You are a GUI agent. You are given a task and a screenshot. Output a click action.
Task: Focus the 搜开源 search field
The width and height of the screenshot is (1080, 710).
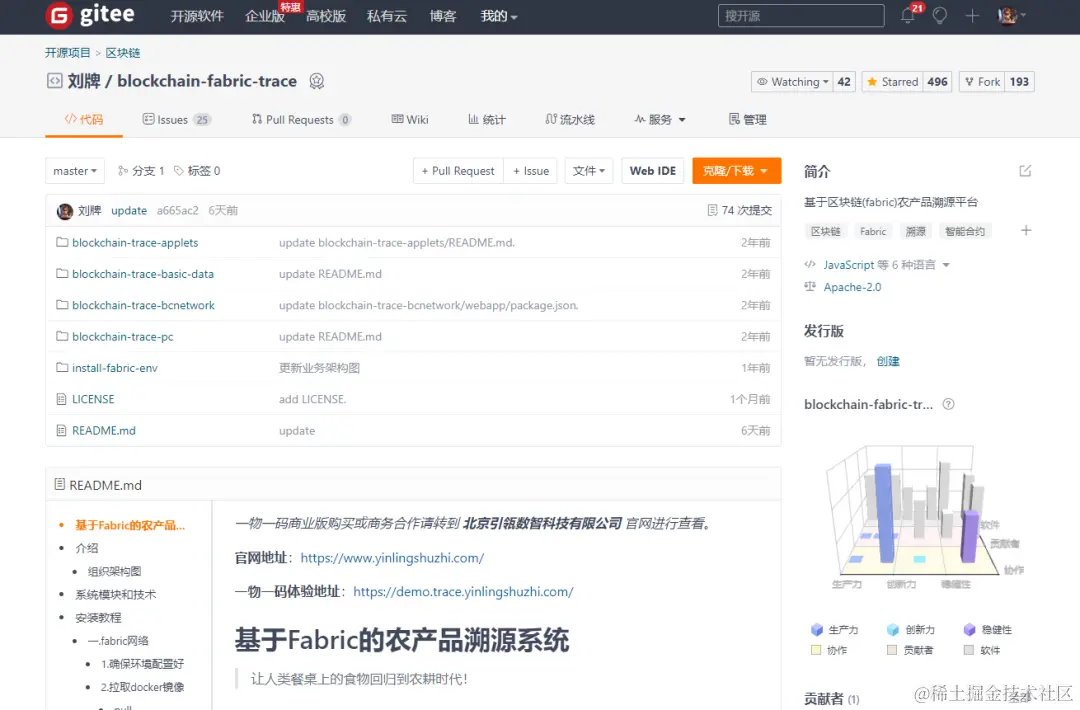[x=801, y=16]
